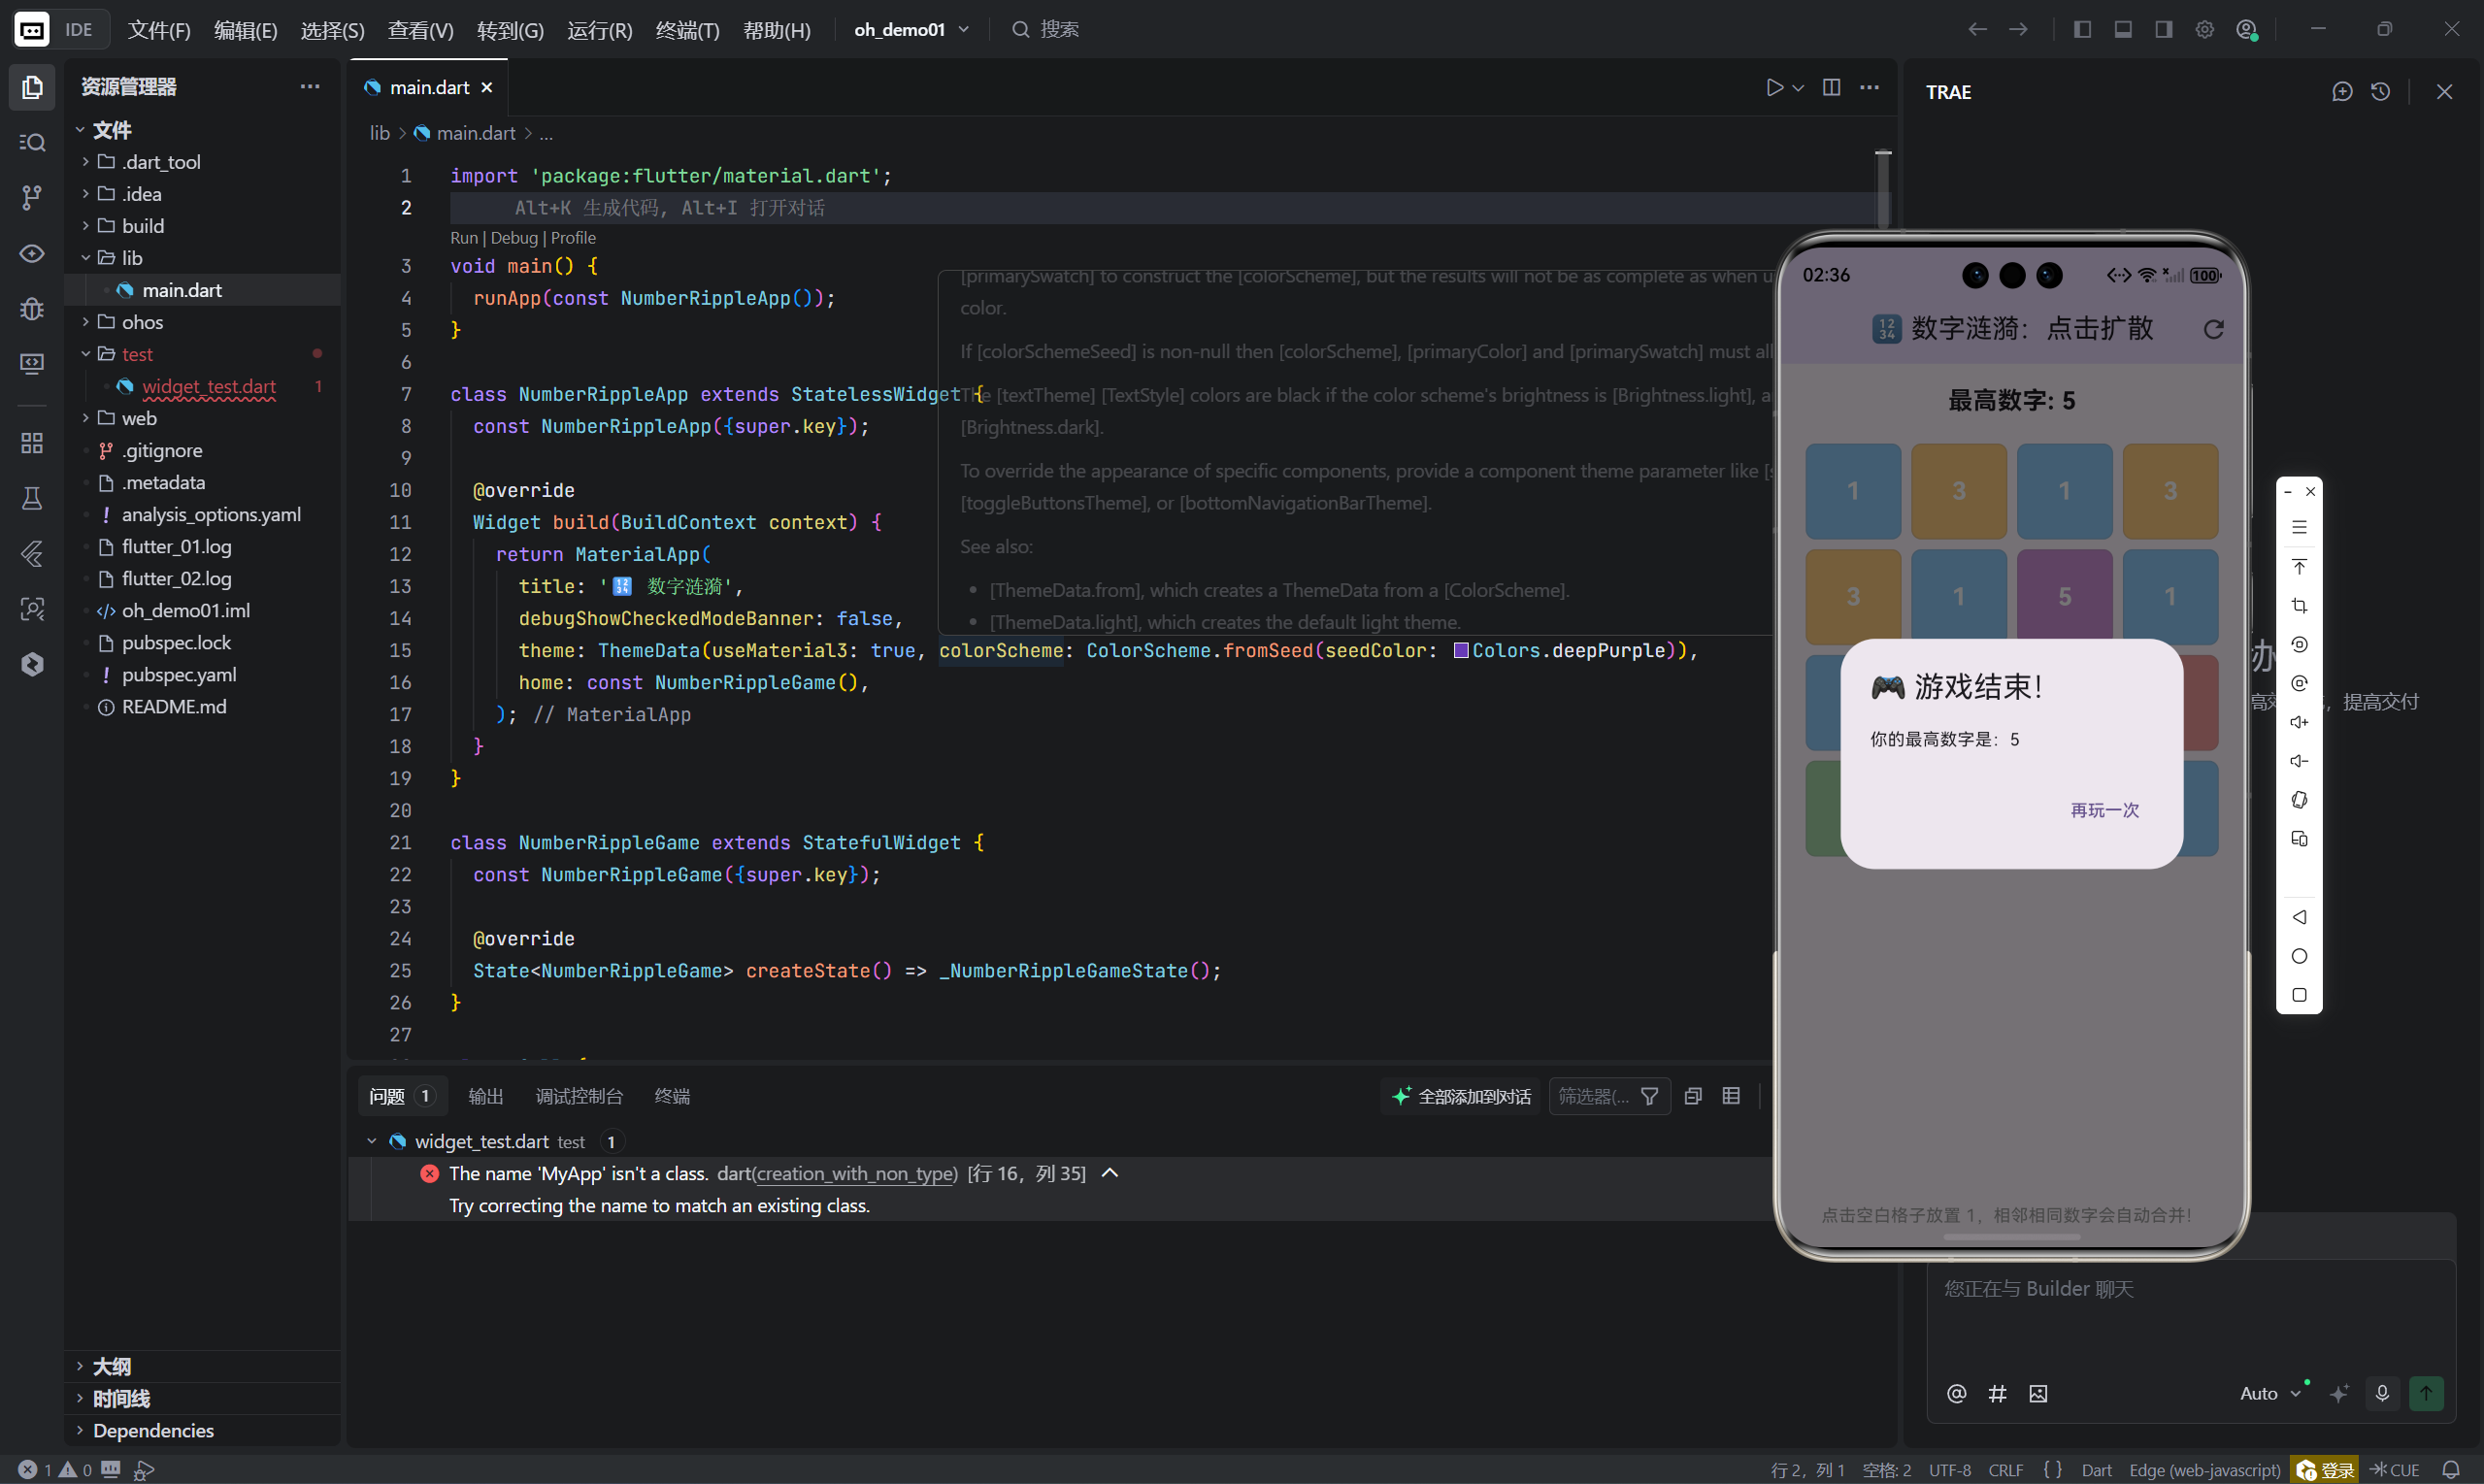Click the split editor icon
This screenshot has width=2484, height=1484.
pyautogui.click(x=1831, y=88)
